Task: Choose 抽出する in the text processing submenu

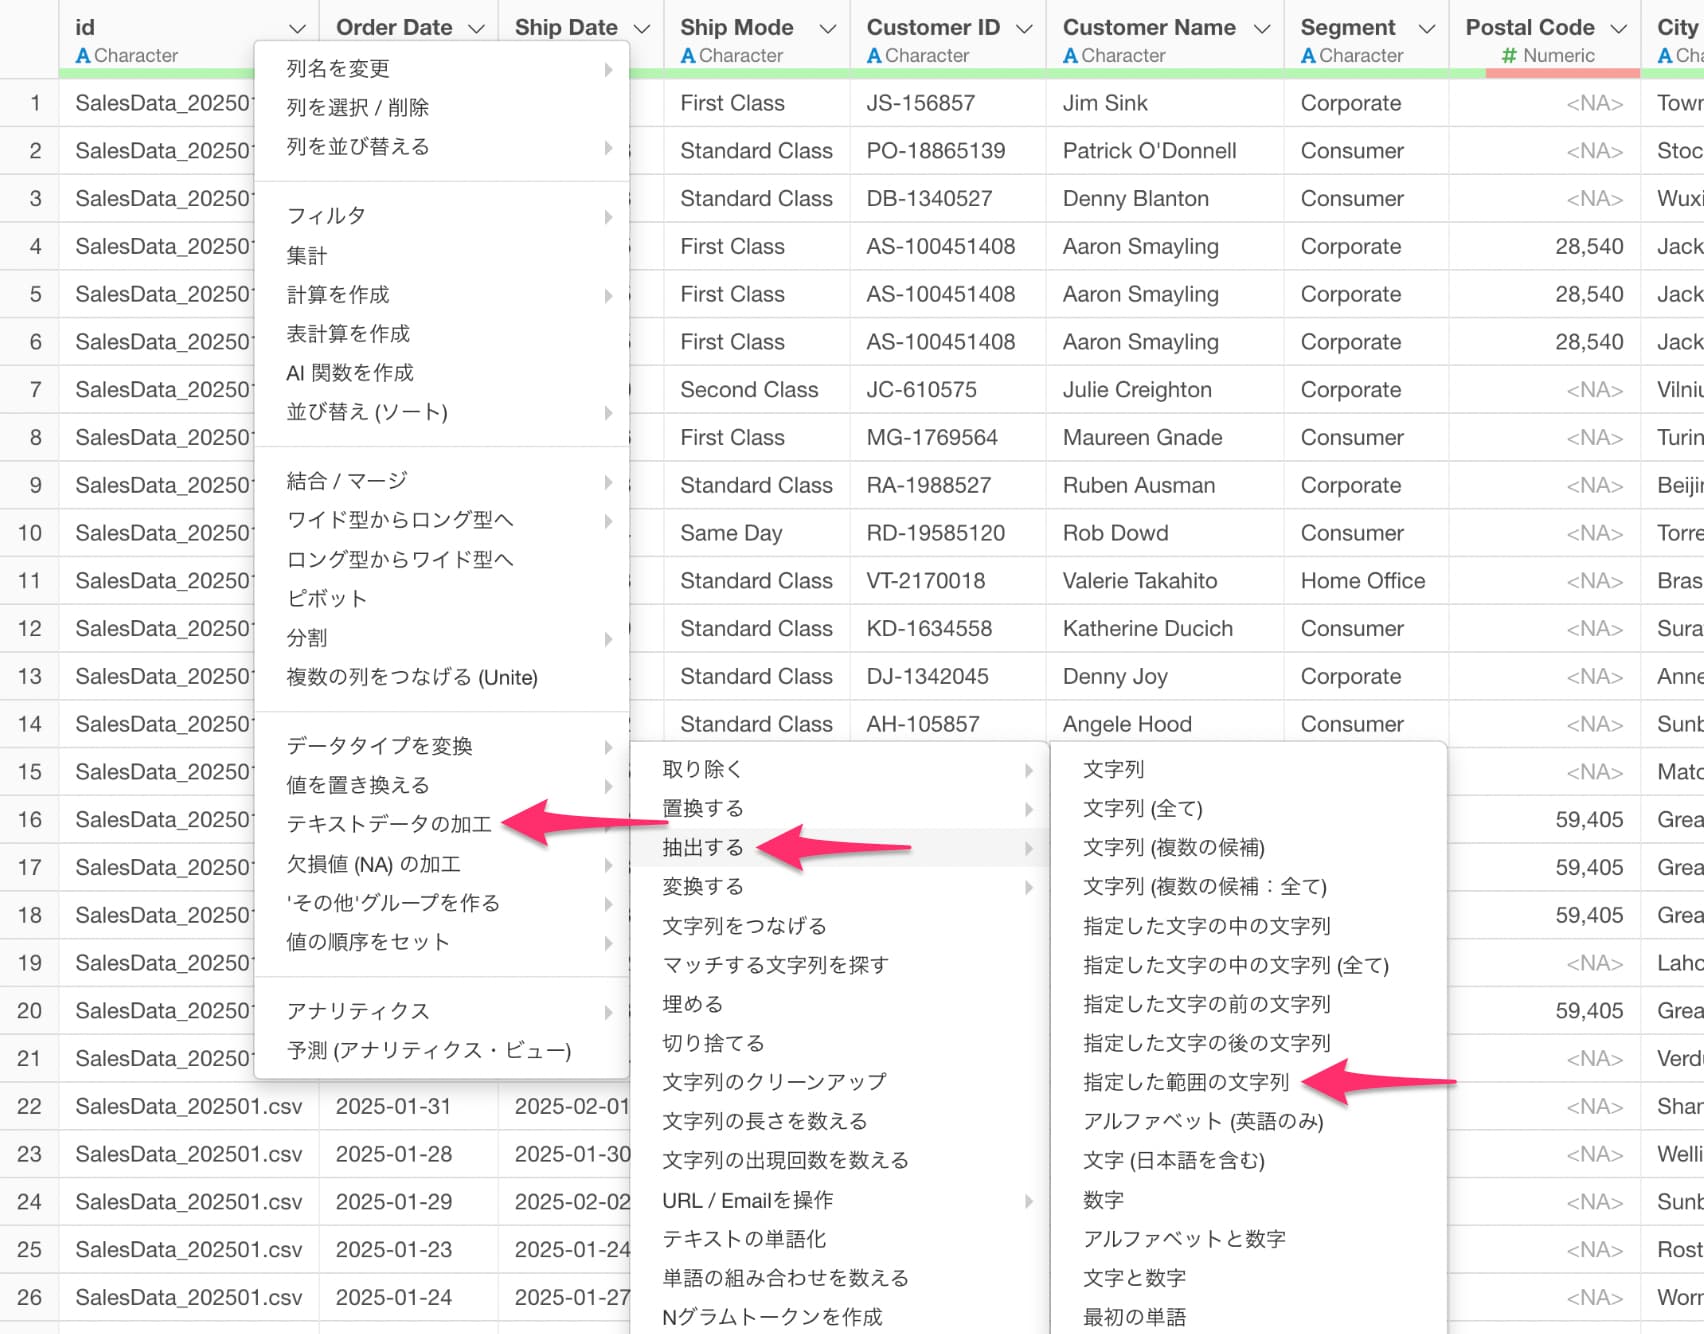Action: [x=703, y=848]
